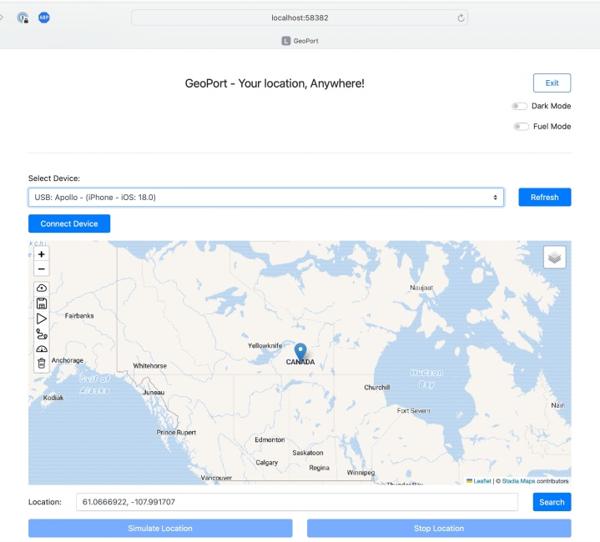
Task: Zoom in on the map
Action: click(x=41, y=254)
